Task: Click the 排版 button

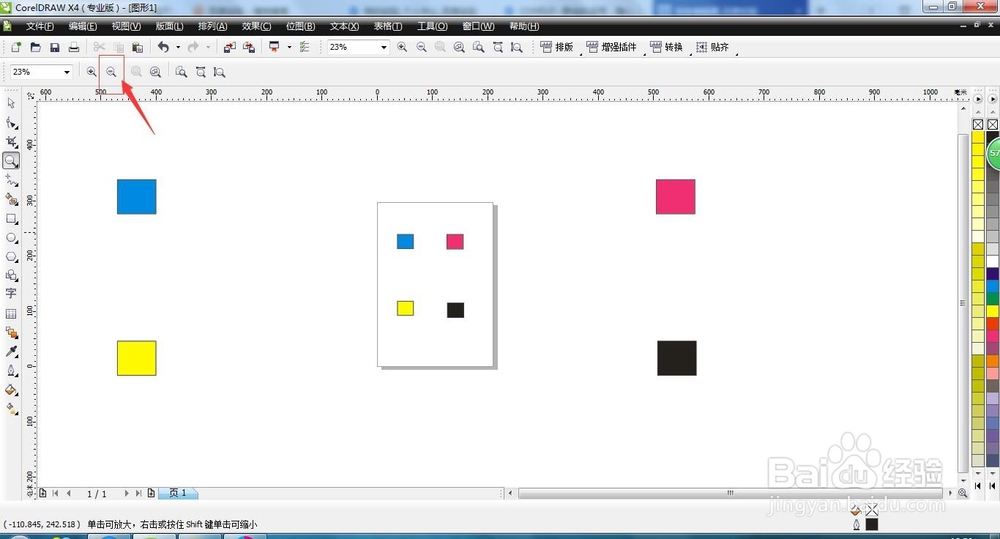Action: tap(557, 47)
